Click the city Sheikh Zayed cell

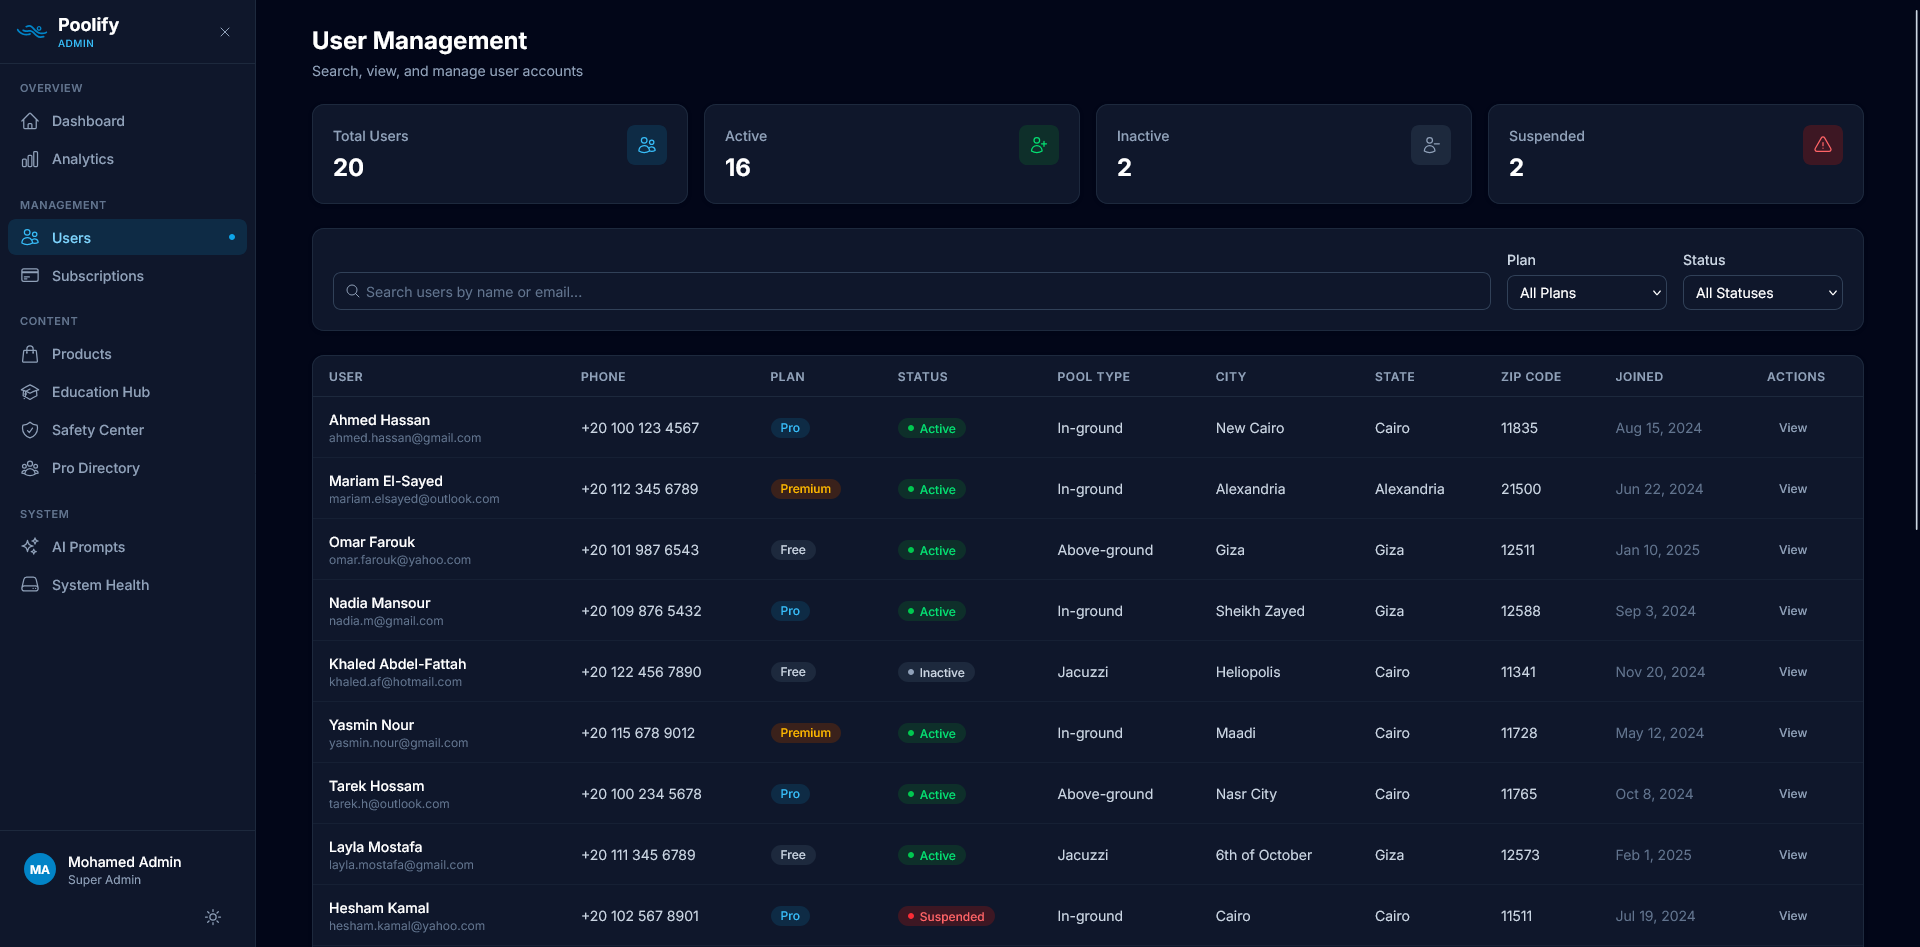coord(1260,611)
